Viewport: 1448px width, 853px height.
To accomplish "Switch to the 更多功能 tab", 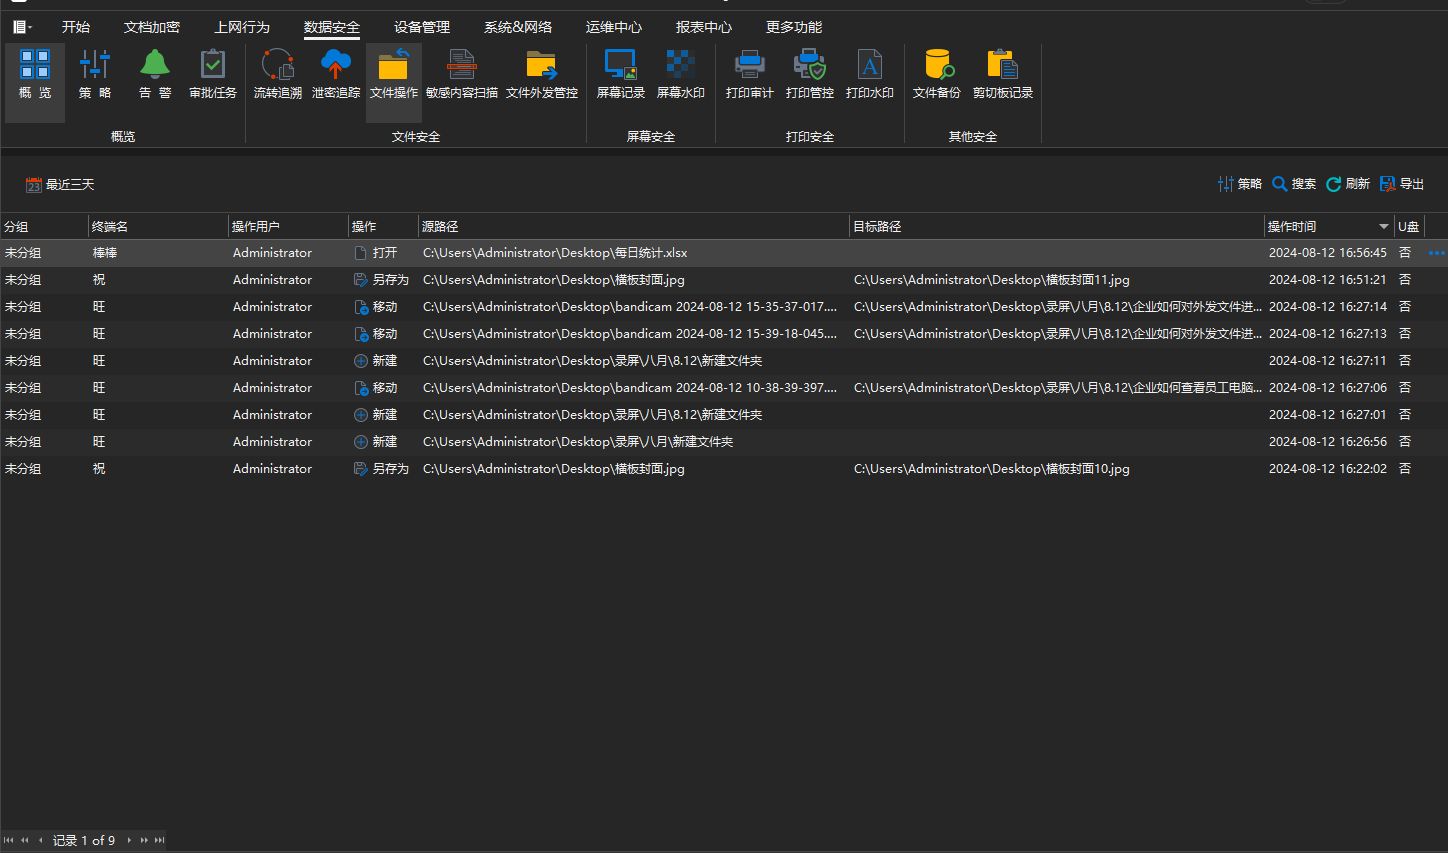I will [x=794, y=27].
